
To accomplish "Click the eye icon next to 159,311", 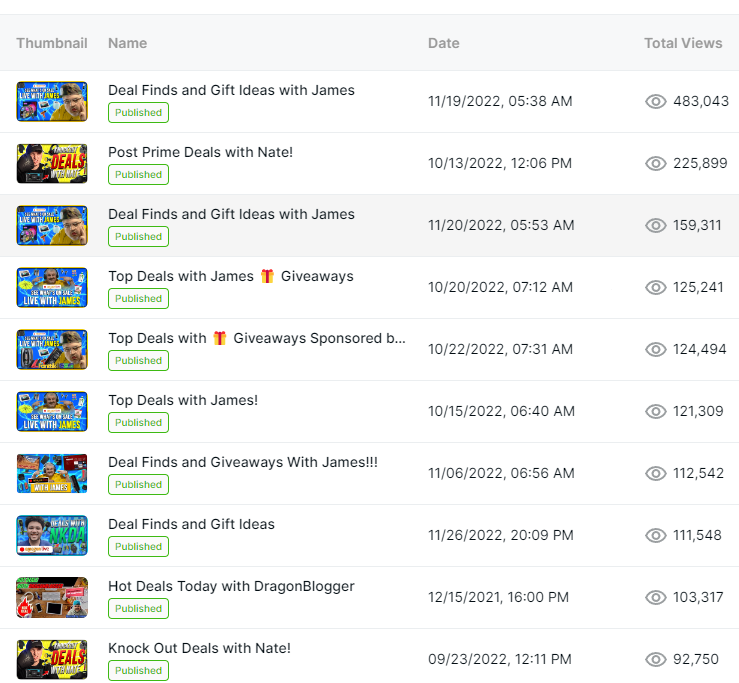I will point(656,225).
